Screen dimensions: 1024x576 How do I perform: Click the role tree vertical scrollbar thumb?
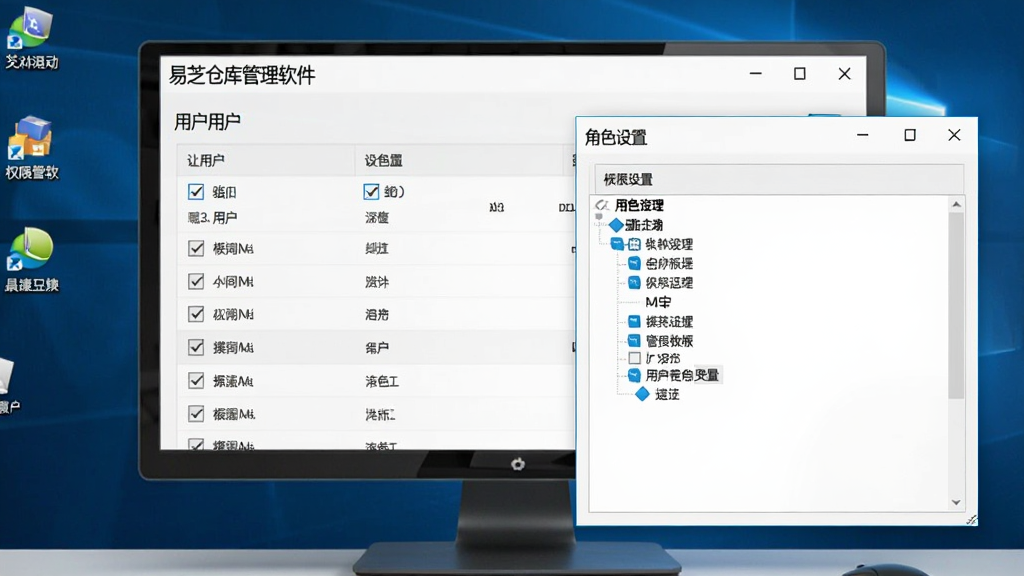pos(956,305)
